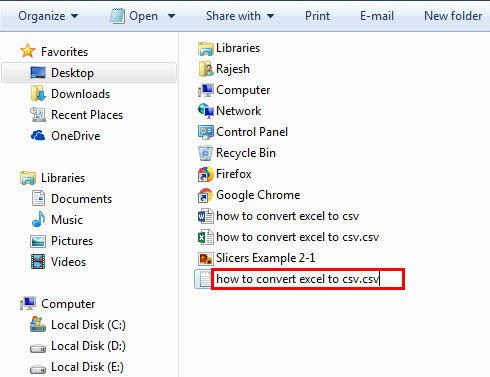The image size is (490, 377).
Task: Select the Network icon in file list
Action: coord(205,111)
